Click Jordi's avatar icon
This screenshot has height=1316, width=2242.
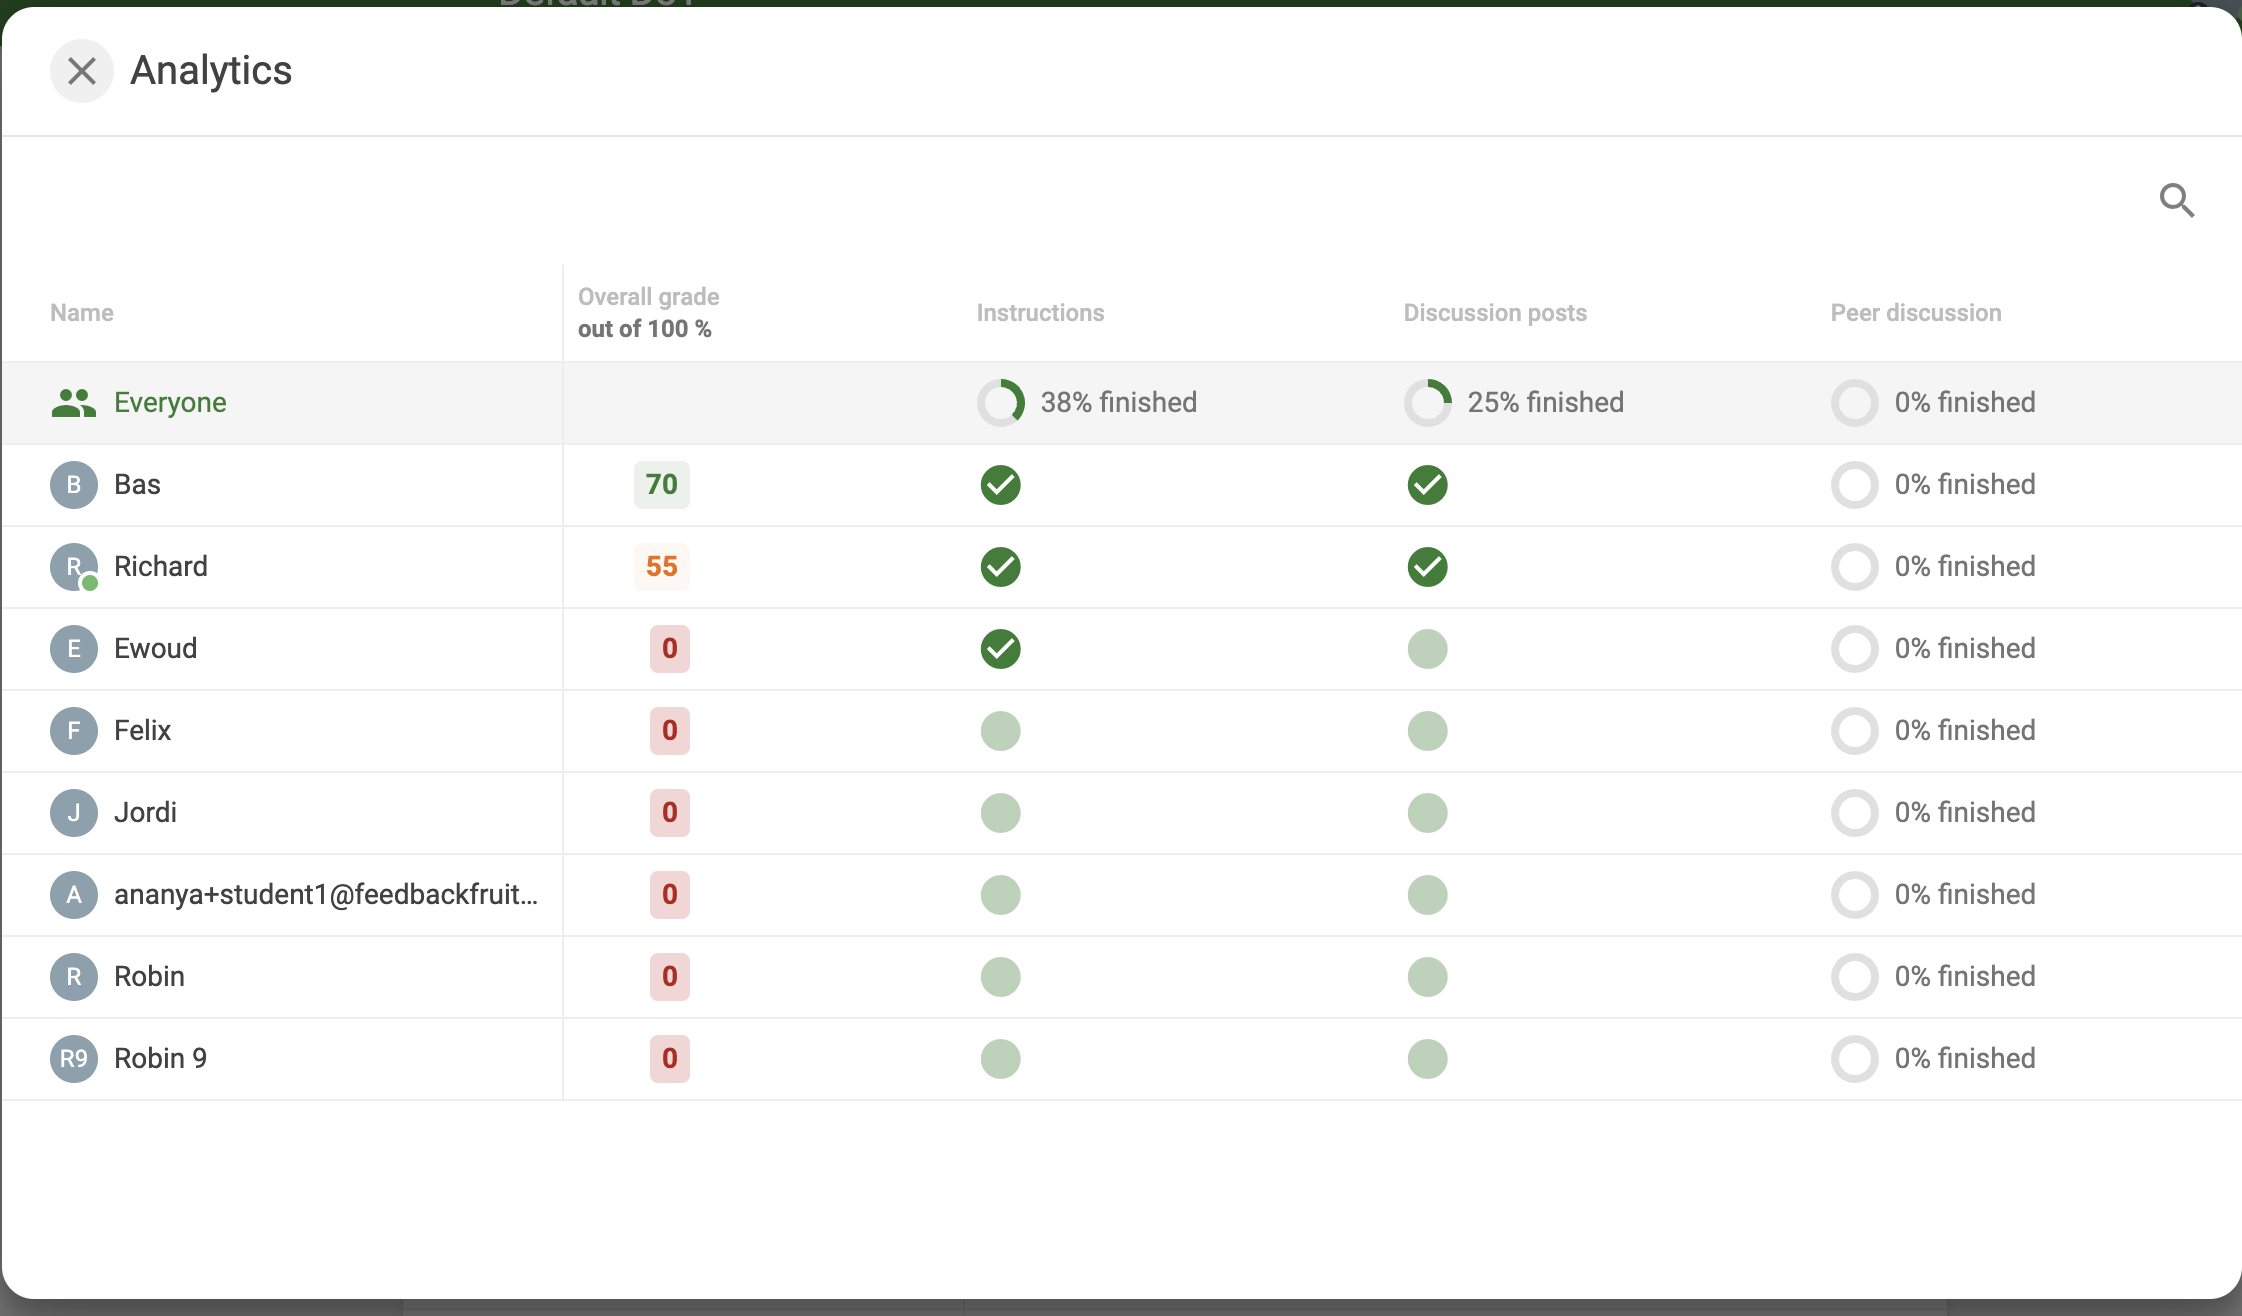click(x=74, y=813)
